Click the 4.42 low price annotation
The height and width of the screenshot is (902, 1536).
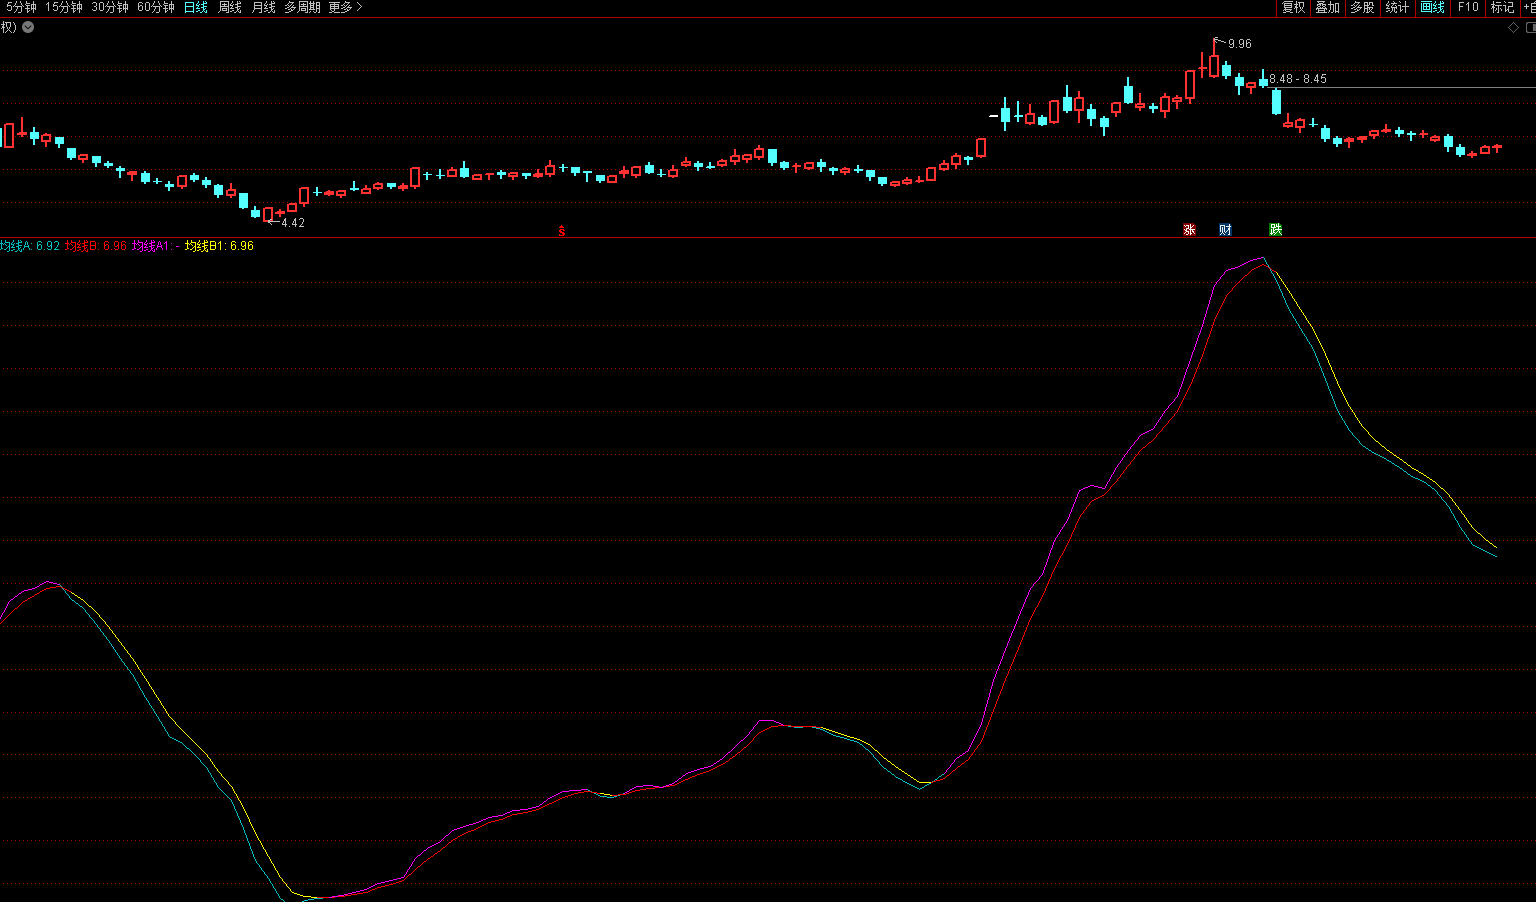[x=292, y=223]
